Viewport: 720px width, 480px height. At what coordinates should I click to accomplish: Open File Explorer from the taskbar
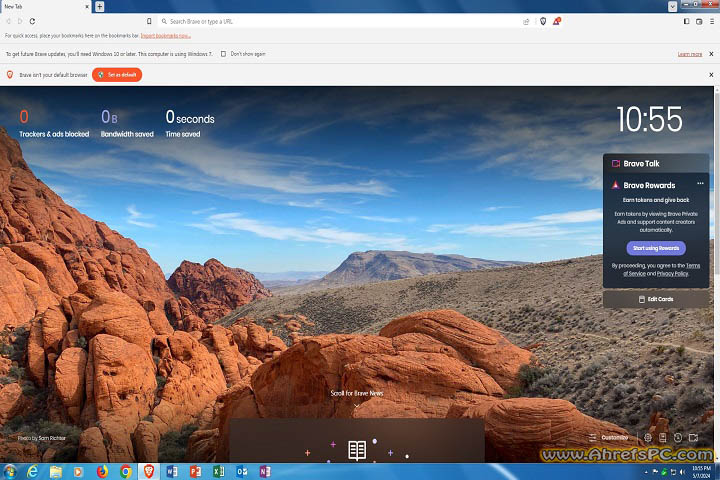[56, 472]
